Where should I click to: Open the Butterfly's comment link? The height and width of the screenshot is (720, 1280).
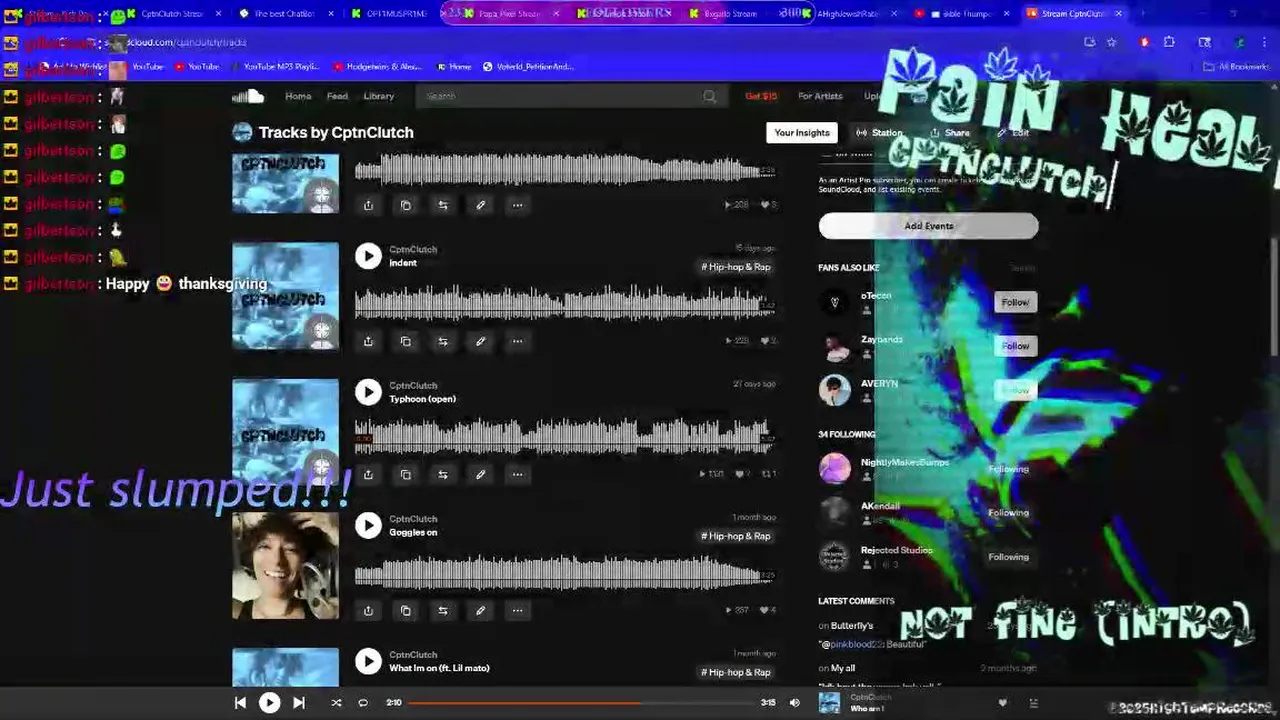tap(852, 626)
